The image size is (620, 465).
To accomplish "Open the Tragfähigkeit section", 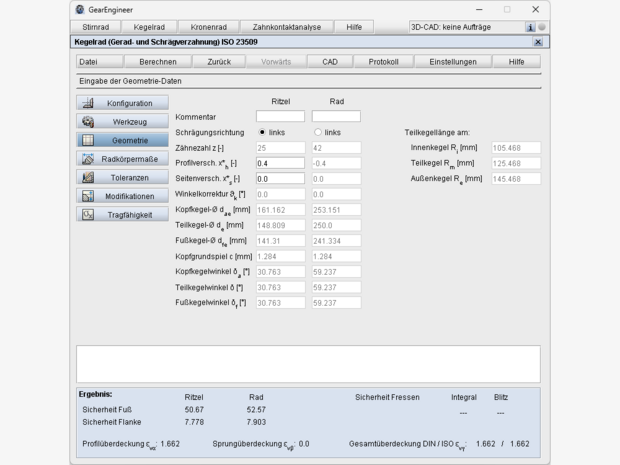I will pyautogui.click(x=121, y=215).
